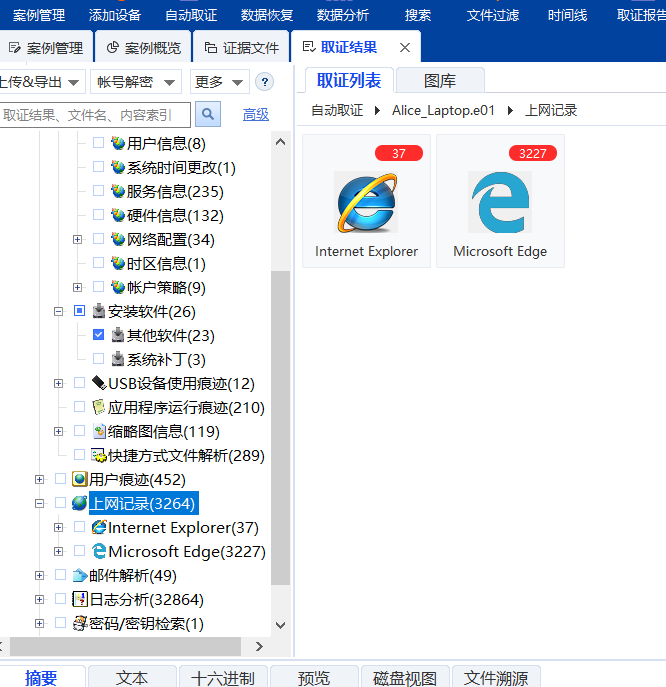Viewport: 666px width, 687px height.
Task: Open the 文件过滤 menu
Action: 492,15
